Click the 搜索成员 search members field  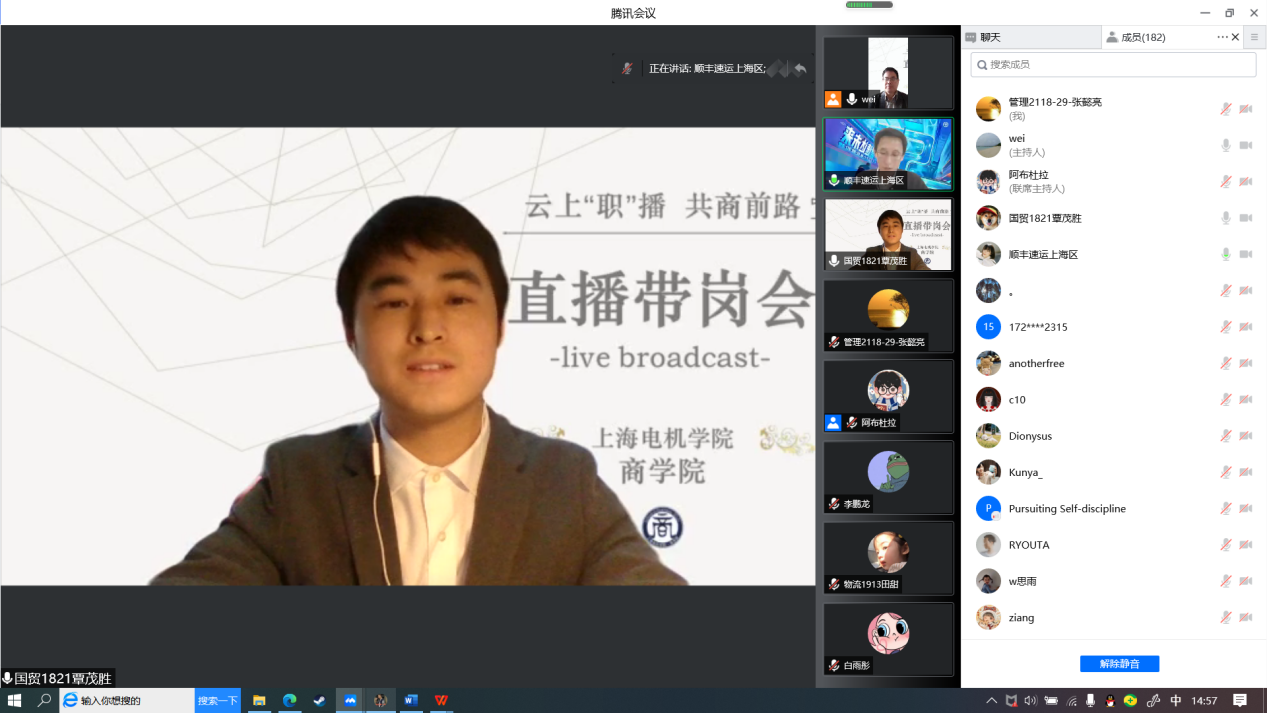(x=1113, y=65)
